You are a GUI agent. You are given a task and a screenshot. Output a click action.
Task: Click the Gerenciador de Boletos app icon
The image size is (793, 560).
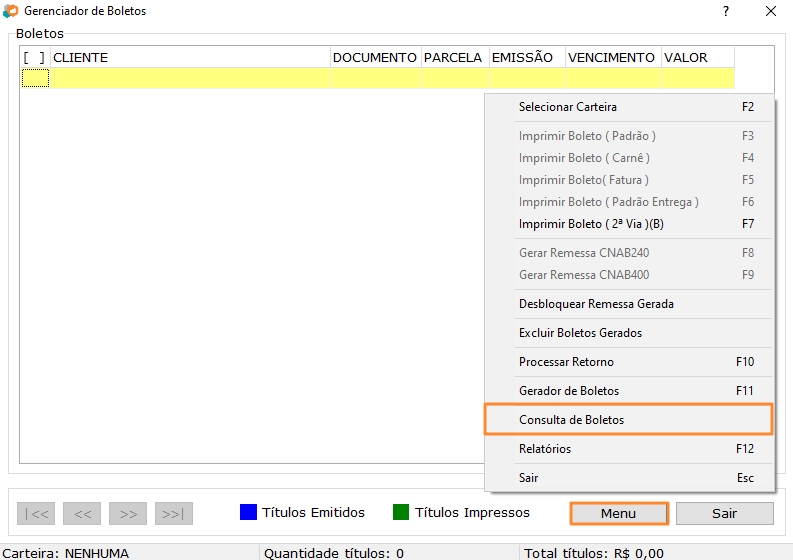11,11
